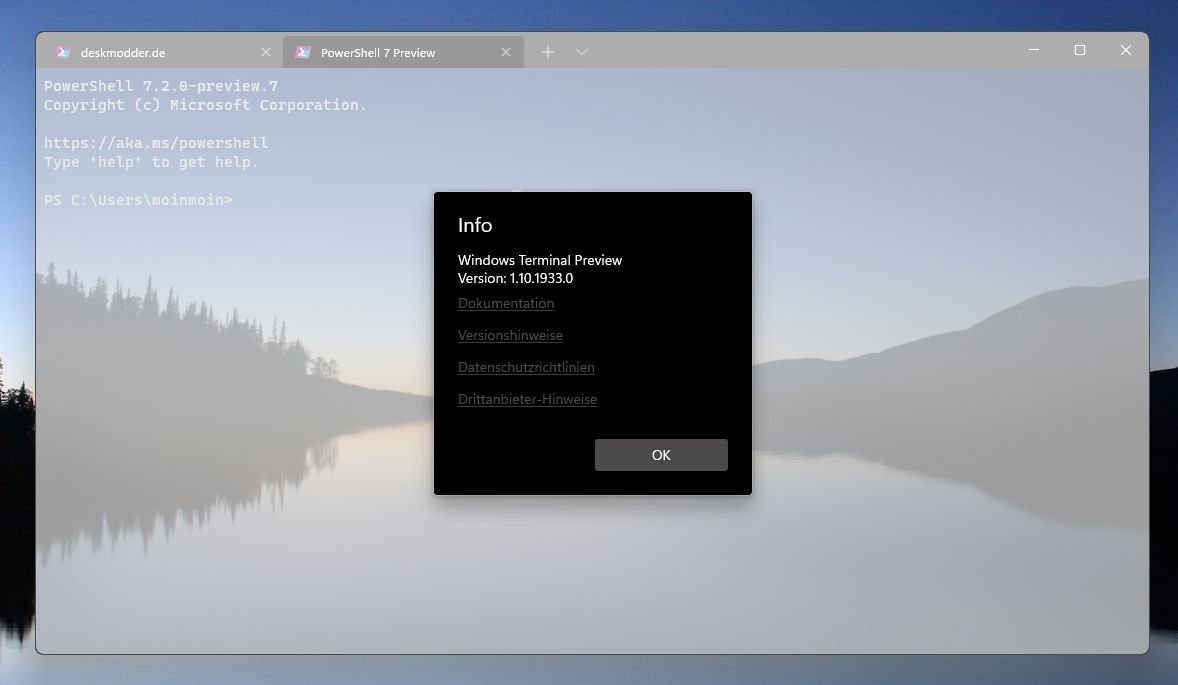Click the Version: 1.10.1933.0 text
Viewport: 1178px width, 685px height.
[x=515, y=278]
